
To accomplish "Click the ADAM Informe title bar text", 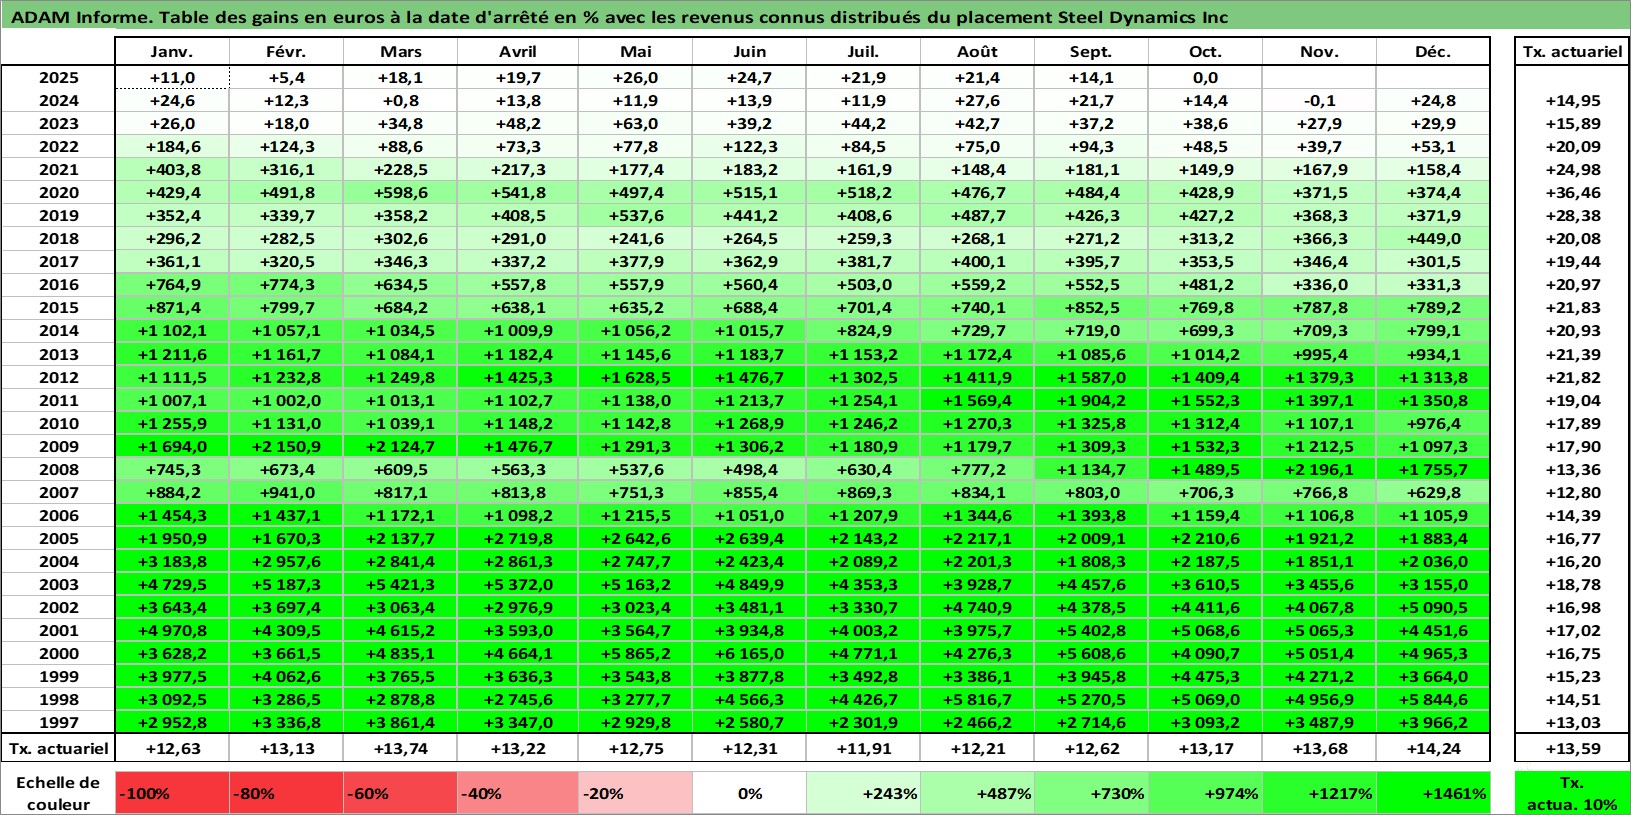I will click(x=619, y=17).
